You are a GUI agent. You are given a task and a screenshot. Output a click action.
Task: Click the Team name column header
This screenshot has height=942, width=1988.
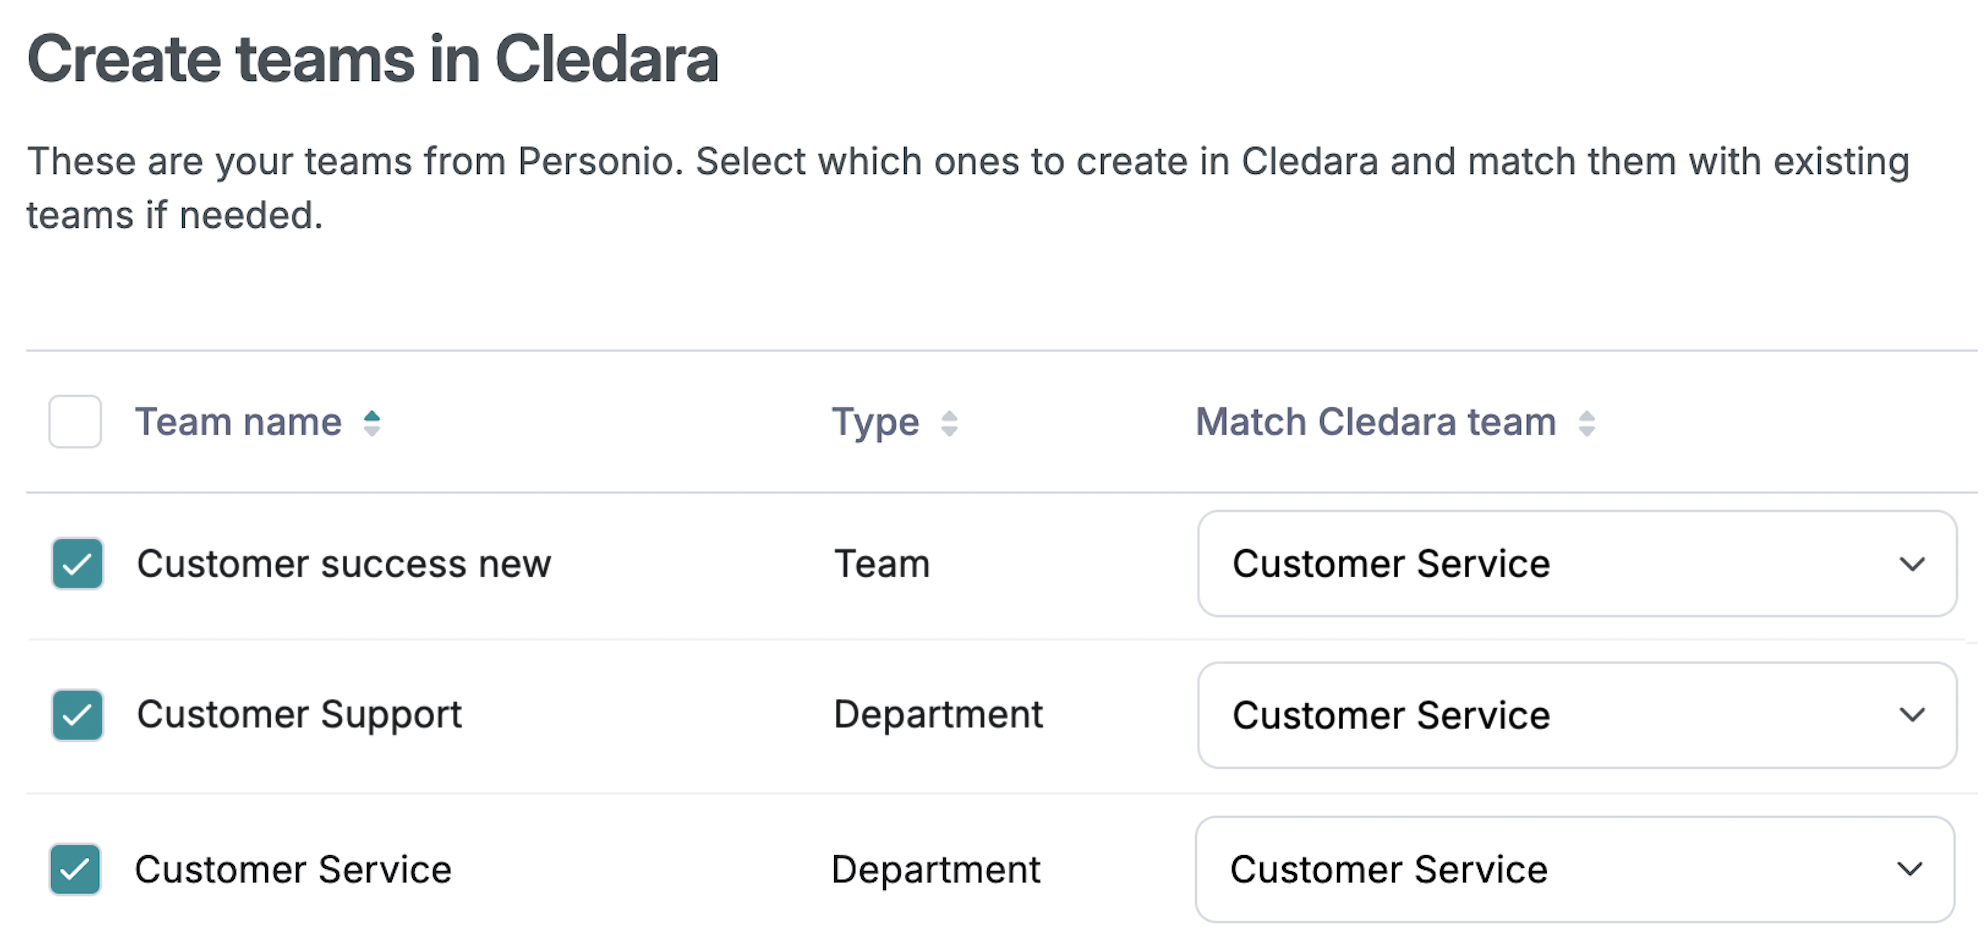239,422
